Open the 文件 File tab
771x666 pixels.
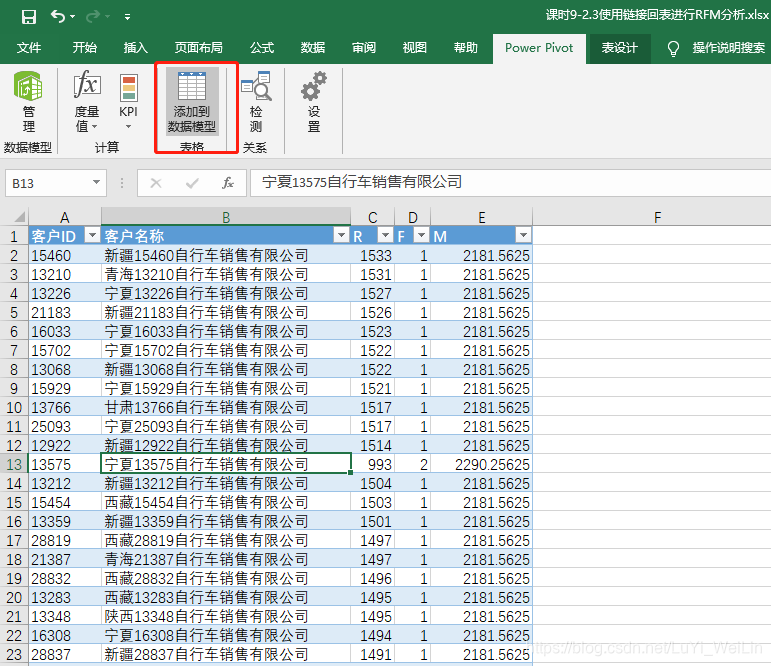point(29,48)
